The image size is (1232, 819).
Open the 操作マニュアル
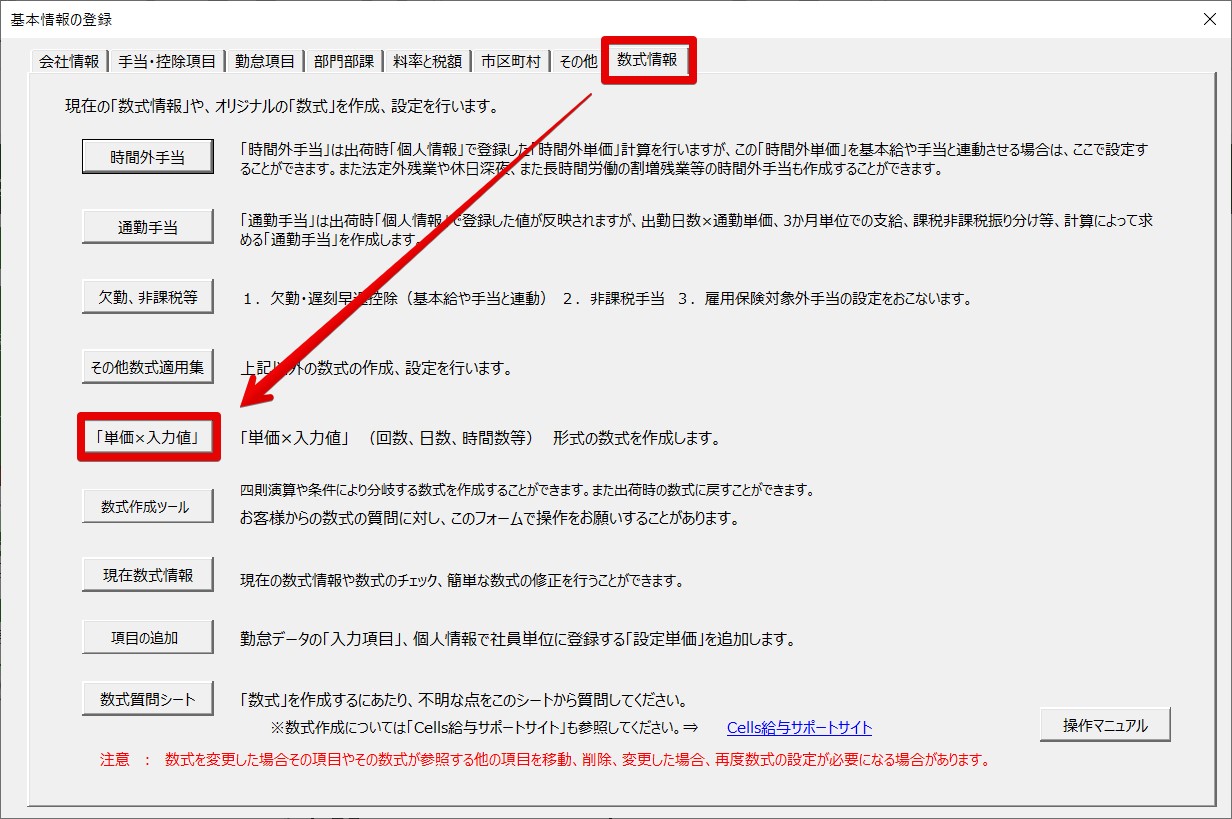click(x=1104, y=725)
